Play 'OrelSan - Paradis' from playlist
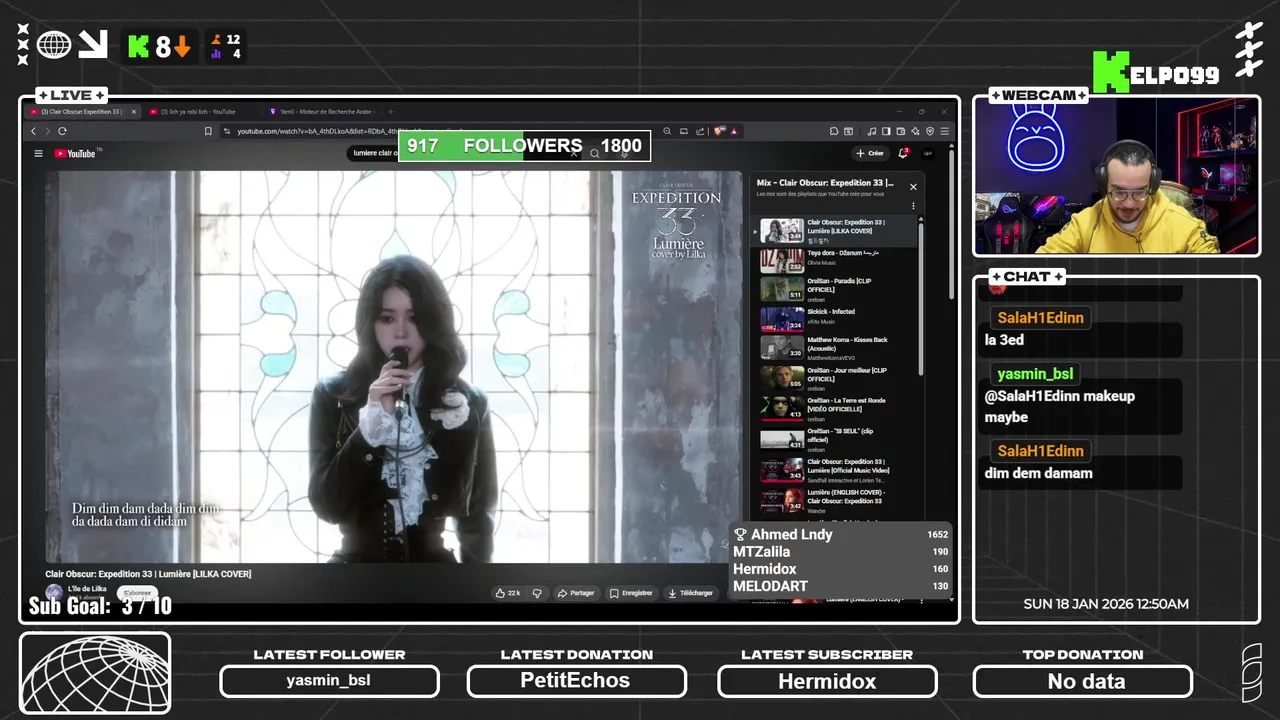The width and height of the screenshot is (1280, 720). click(834, 289)
